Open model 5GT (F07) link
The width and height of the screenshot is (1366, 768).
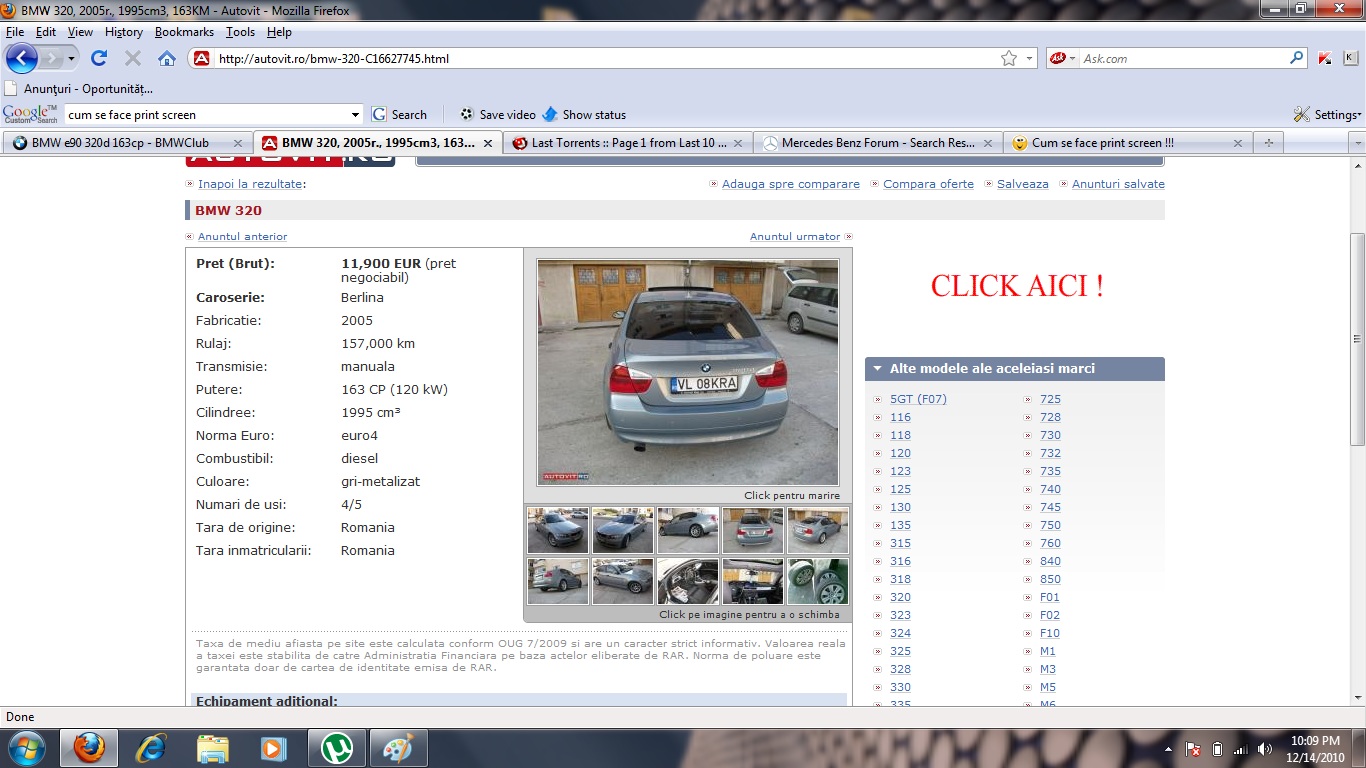point(918,399)
